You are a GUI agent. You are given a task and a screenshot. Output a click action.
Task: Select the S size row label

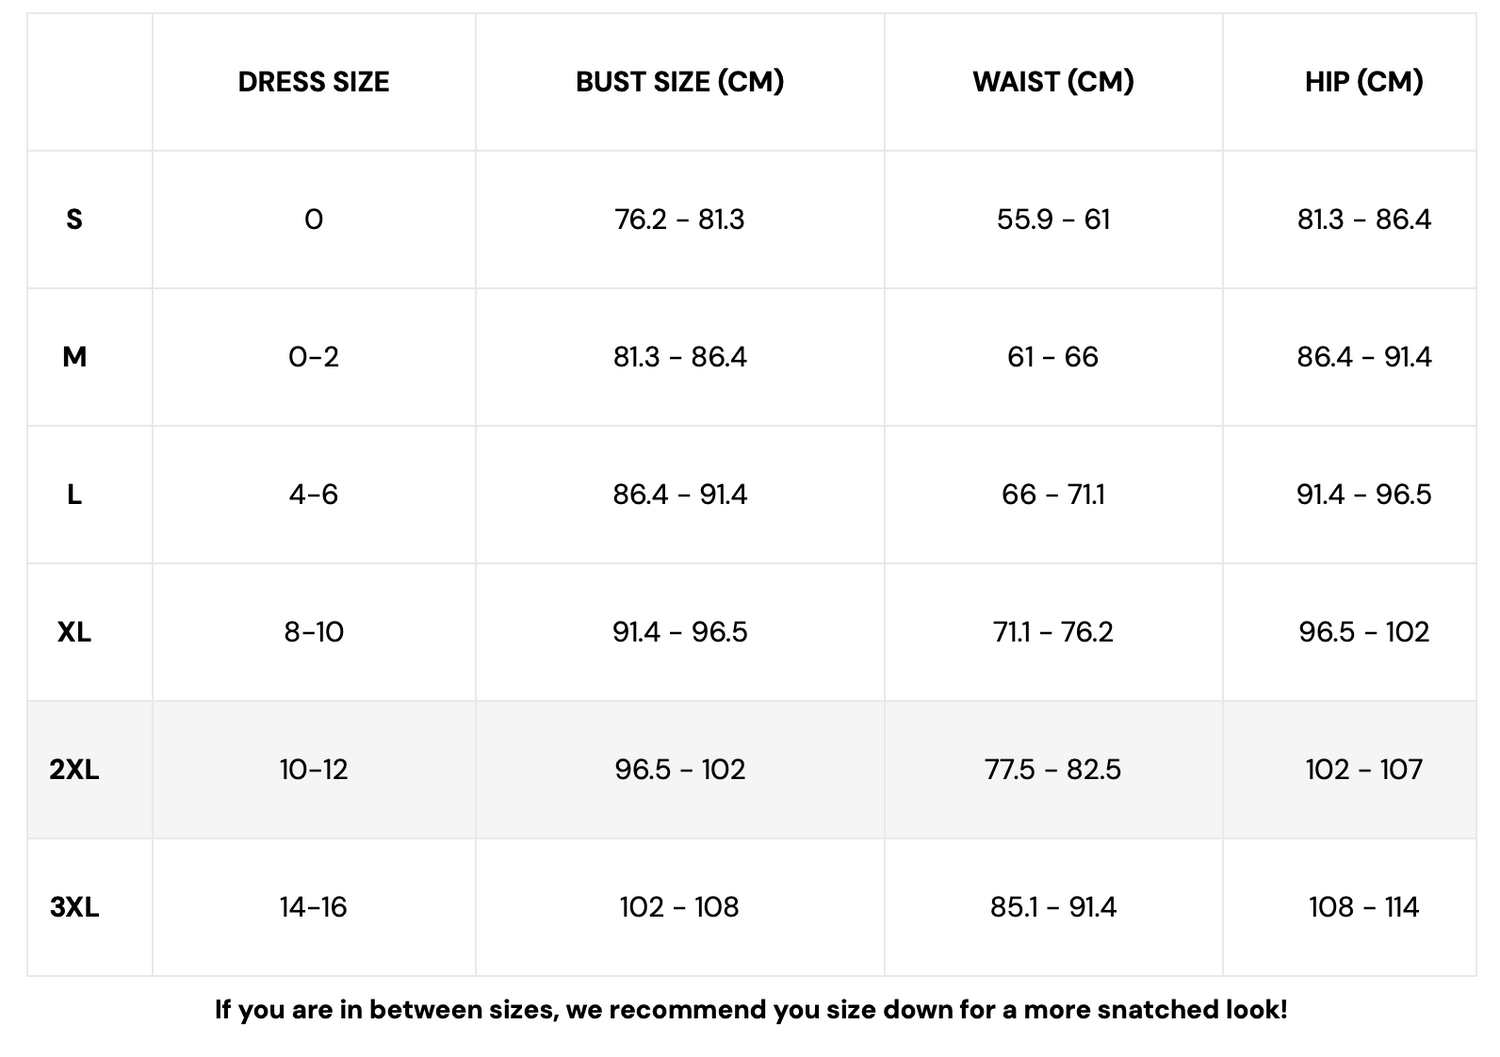(74, 219)
